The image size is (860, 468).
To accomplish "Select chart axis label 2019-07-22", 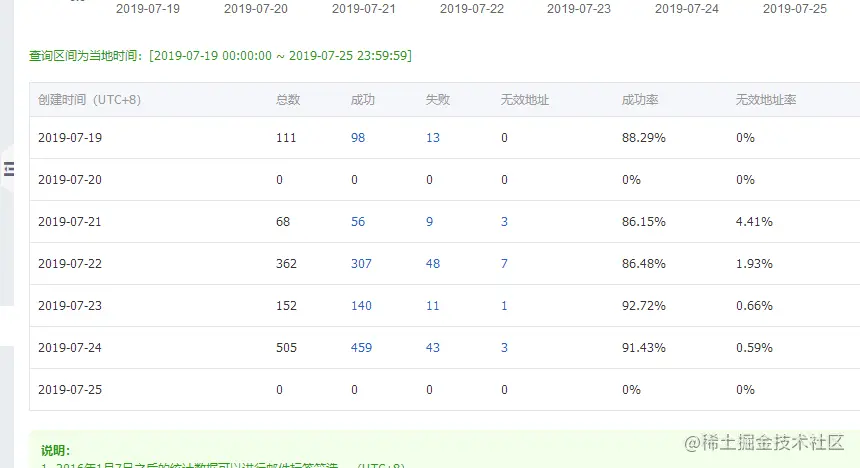I will 472,9.
